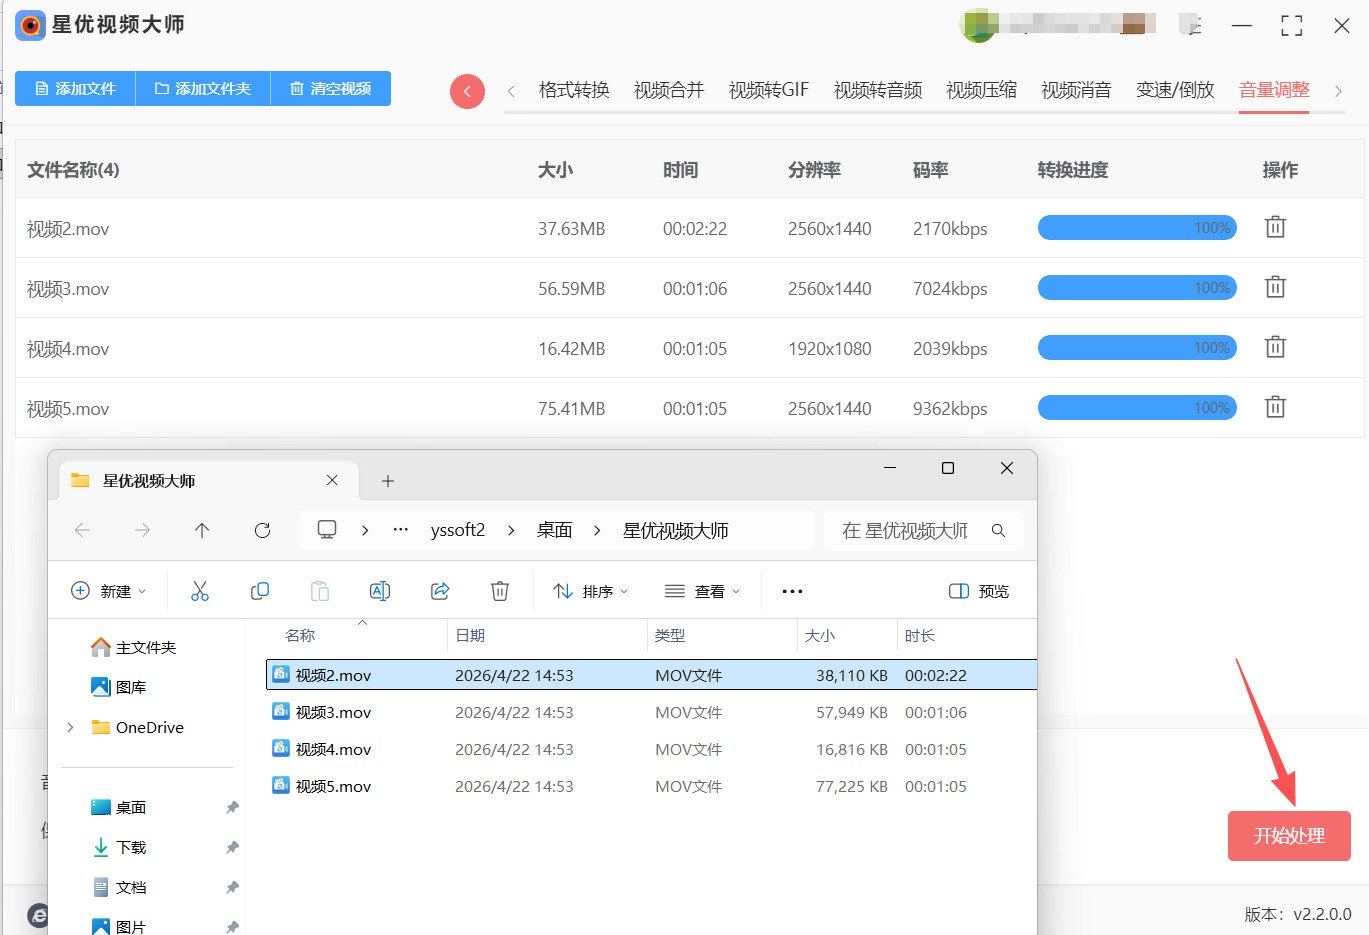1369x935 pixels.
Task: Toggle the 预览 preview pane button
Action: pos(979,591)
